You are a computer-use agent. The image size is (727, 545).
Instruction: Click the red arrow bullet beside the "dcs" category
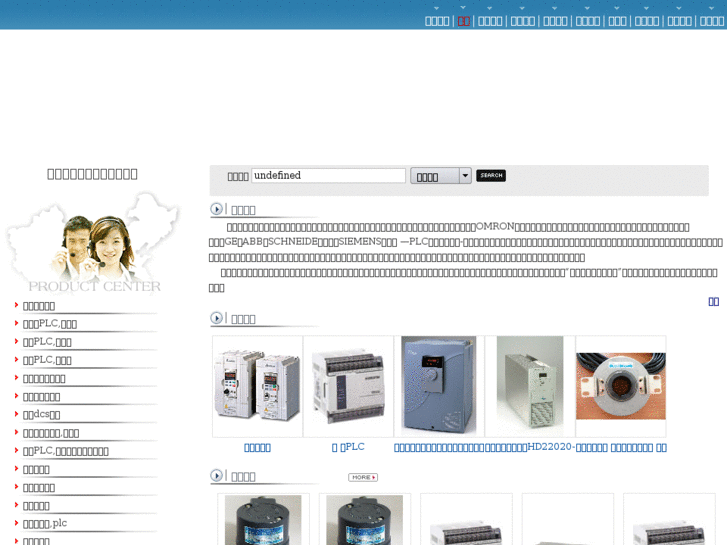click(16, 414)
